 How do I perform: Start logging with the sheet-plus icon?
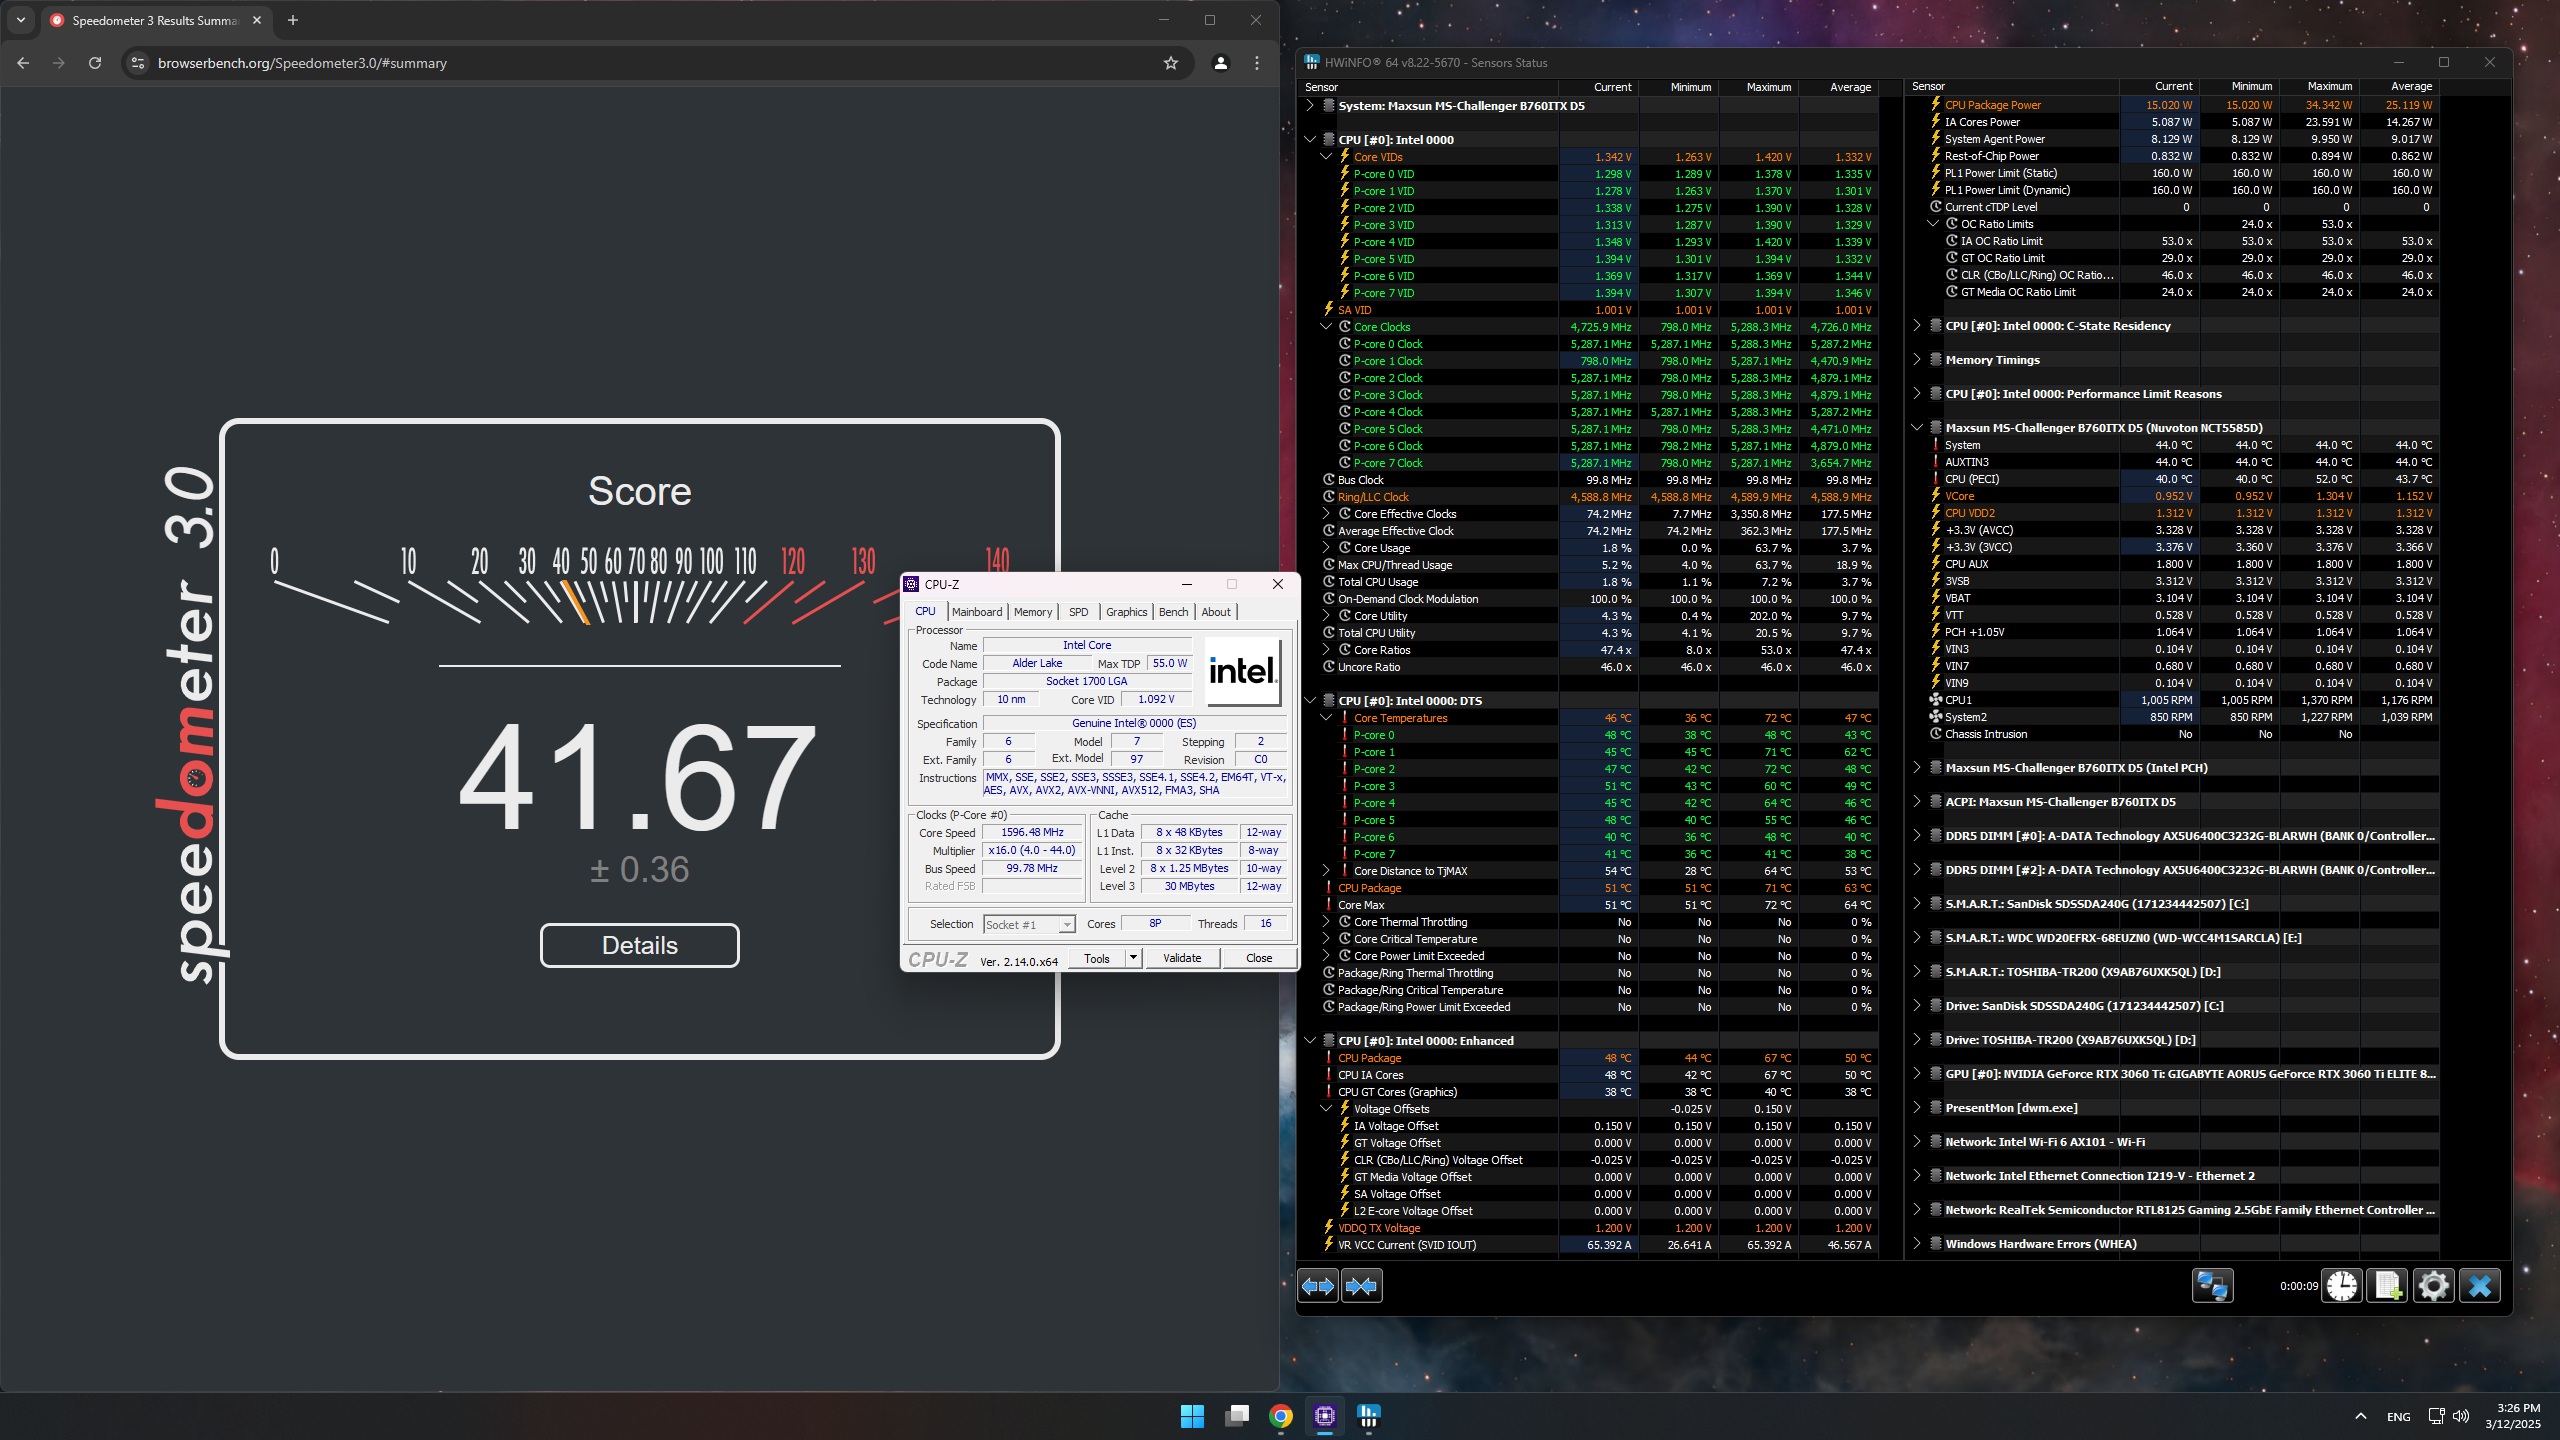click(2387, 1286)
